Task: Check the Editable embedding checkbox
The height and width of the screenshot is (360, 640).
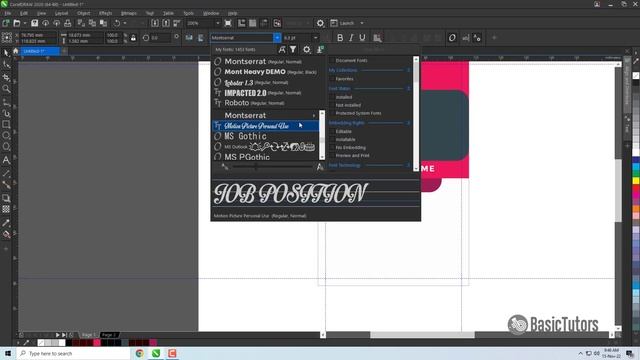Action: tap(332, 131)
